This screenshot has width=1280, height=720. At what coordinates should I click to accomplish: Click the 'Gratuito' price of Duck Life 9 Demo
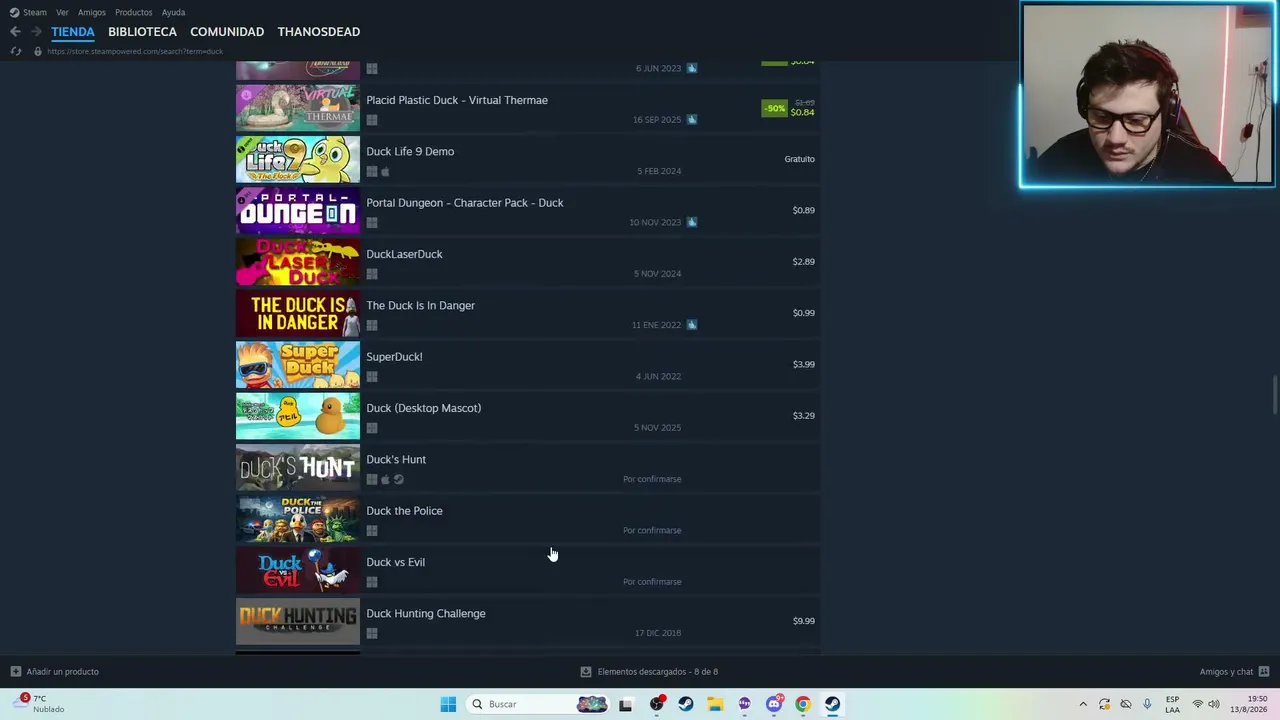799,159
